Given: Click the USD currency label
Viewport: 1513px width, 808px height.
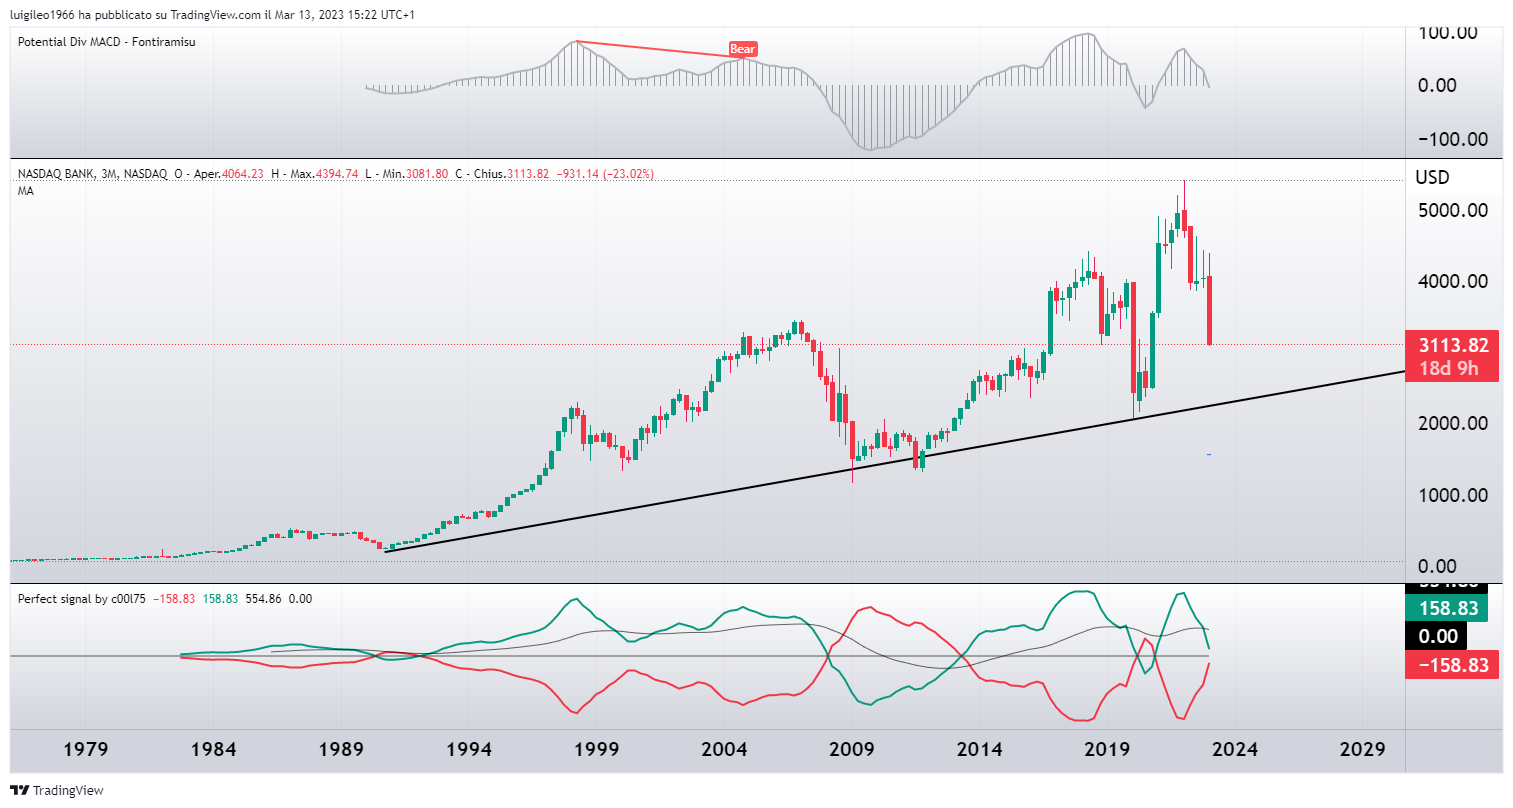Looking at the screenshot, I should (x=1433, y=178).
